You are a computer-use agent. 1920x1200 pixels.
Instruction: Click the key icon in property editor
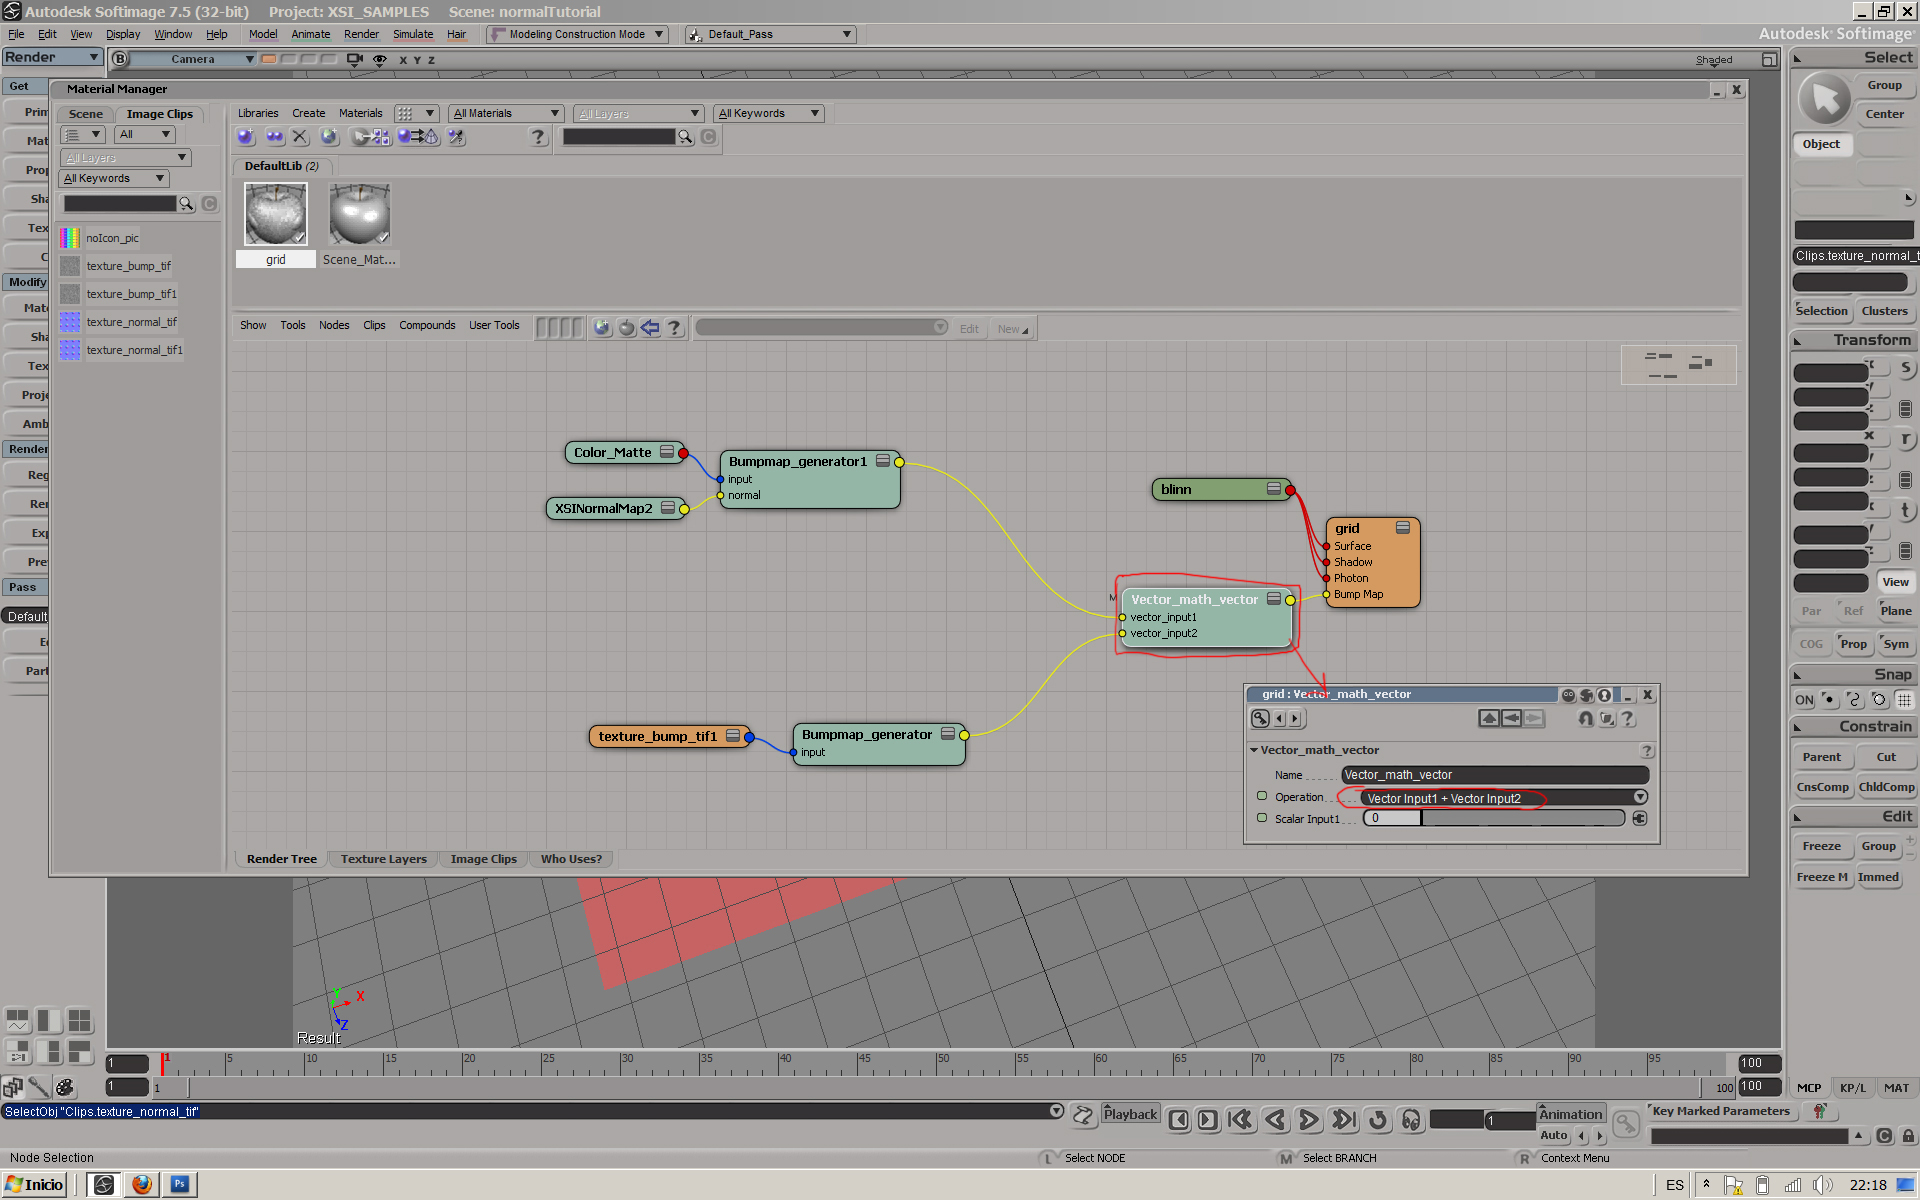click(x=1261, y=718)
